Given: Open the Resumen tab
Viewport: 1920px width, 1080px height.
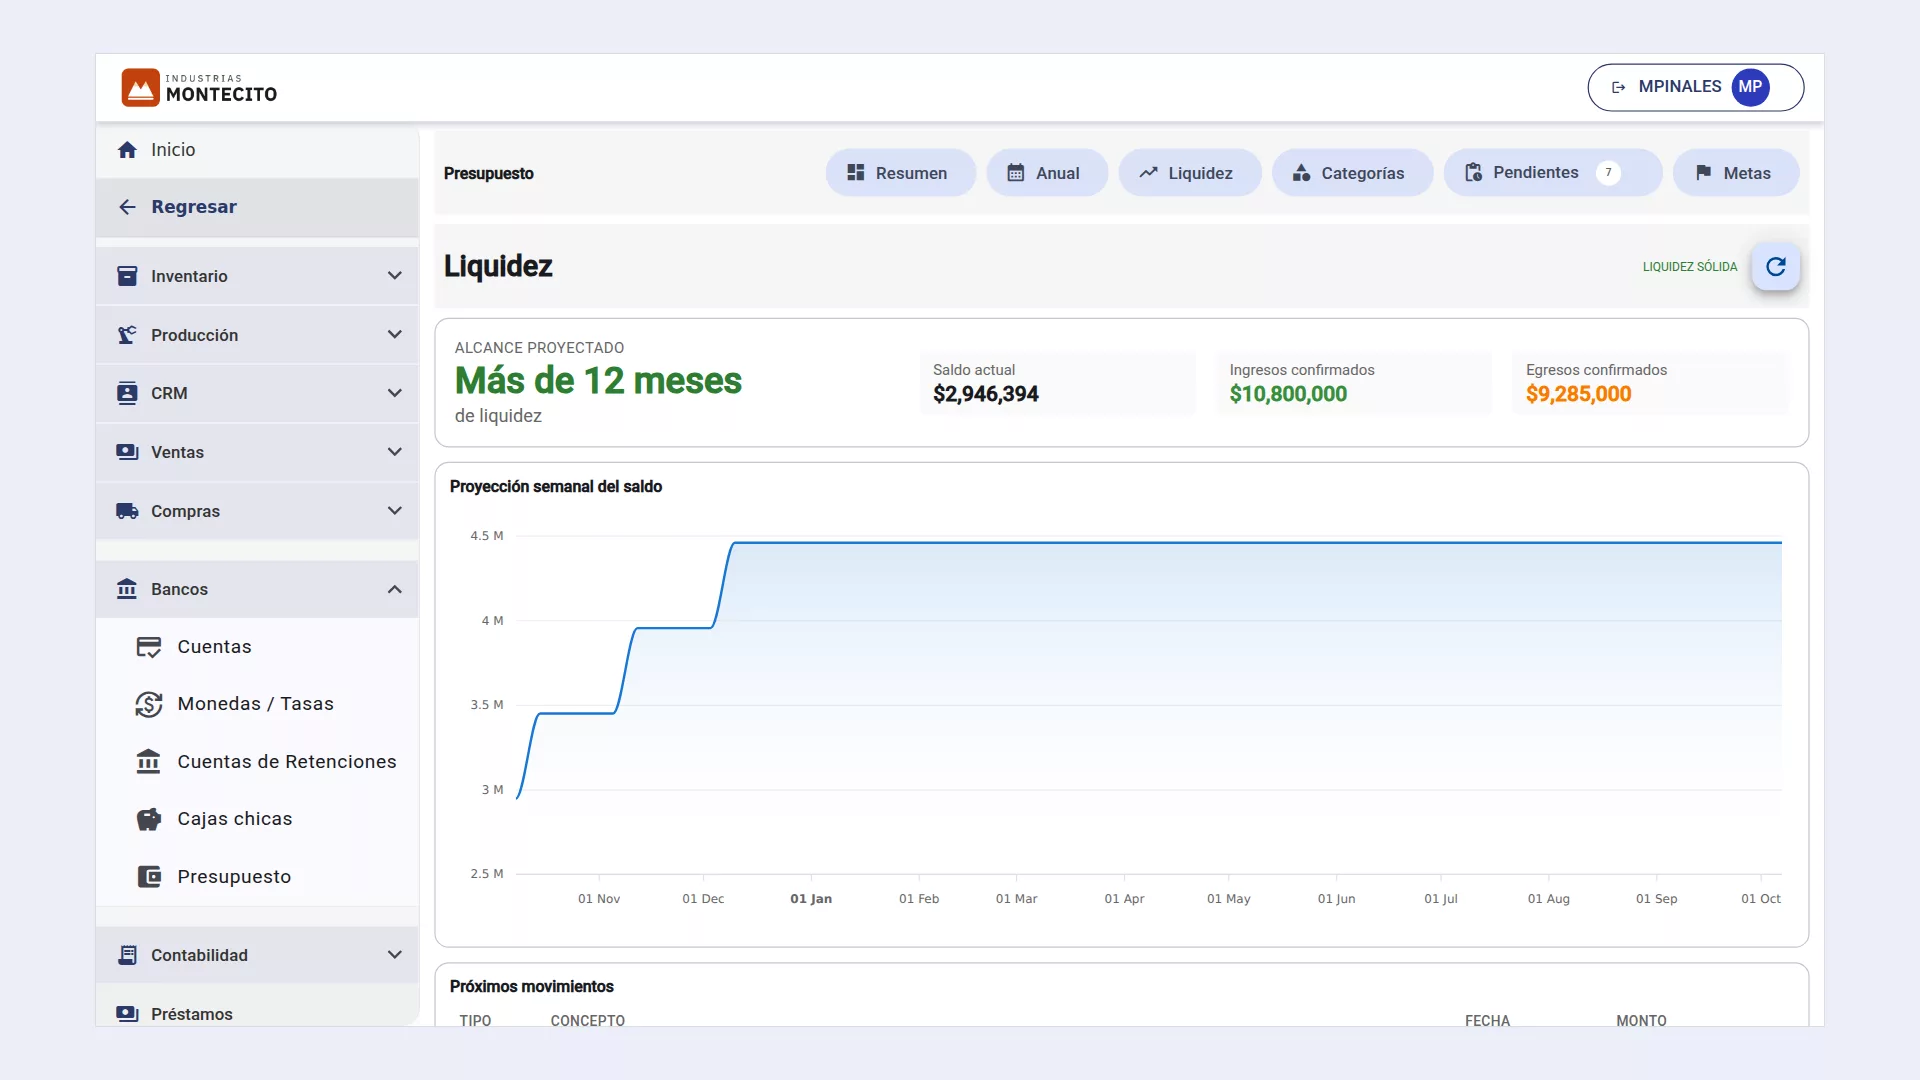Looking at the screenshot, I should pyautogui.click(x=900, y=173).
